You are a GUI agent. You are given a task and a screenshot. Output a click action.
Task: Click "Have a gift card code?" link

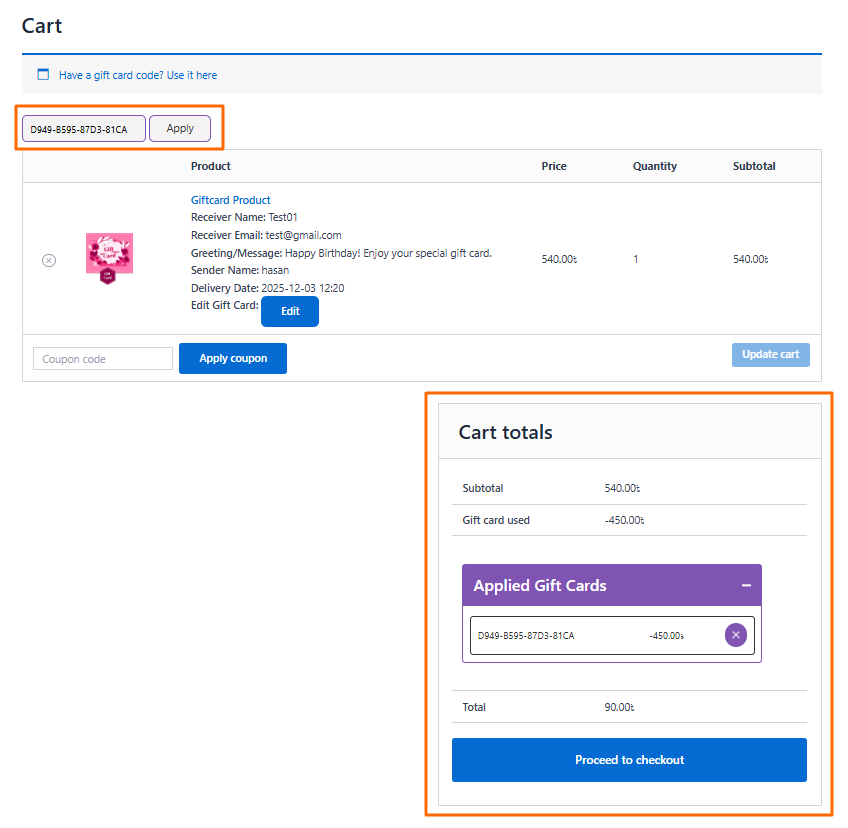point(138,75)
